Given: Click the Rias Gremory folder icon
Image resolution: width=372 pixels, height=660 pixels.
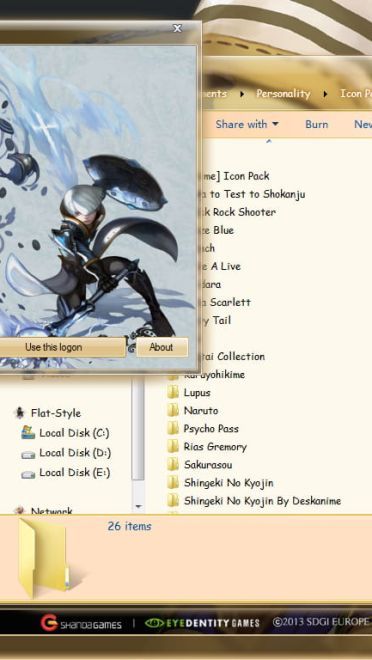Looking at the screenshot, I should (x=173, y=447).
